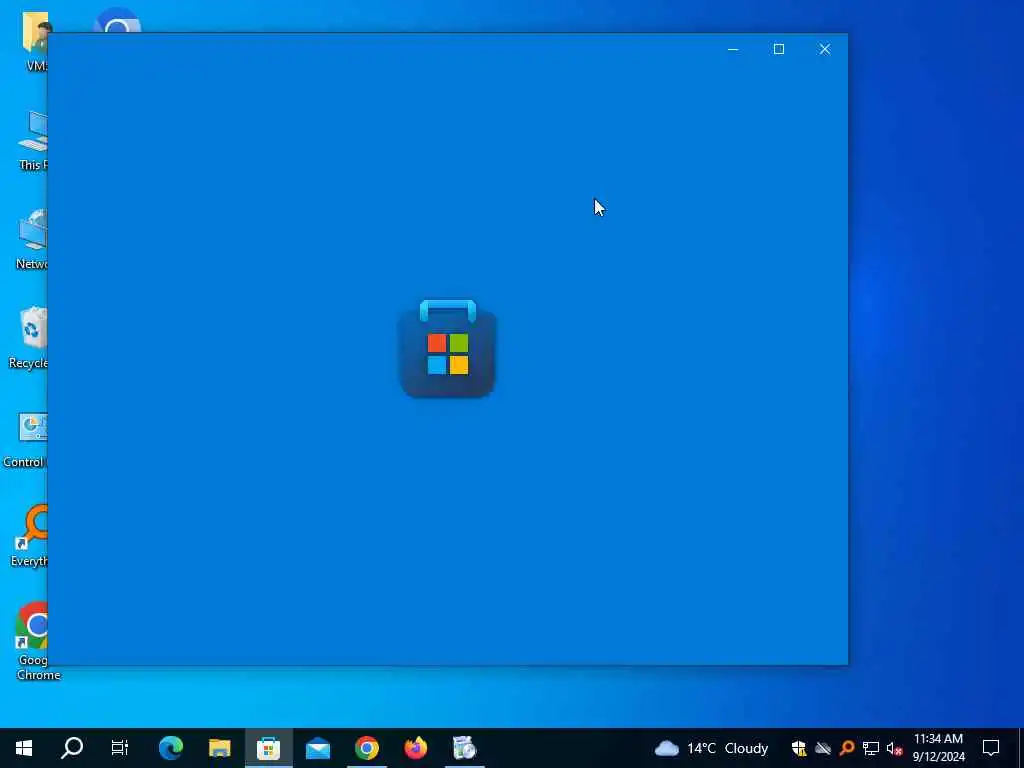1024x768 pixels.
Task: Open Windows Security tray icon
Action: [x=799, y=748]
